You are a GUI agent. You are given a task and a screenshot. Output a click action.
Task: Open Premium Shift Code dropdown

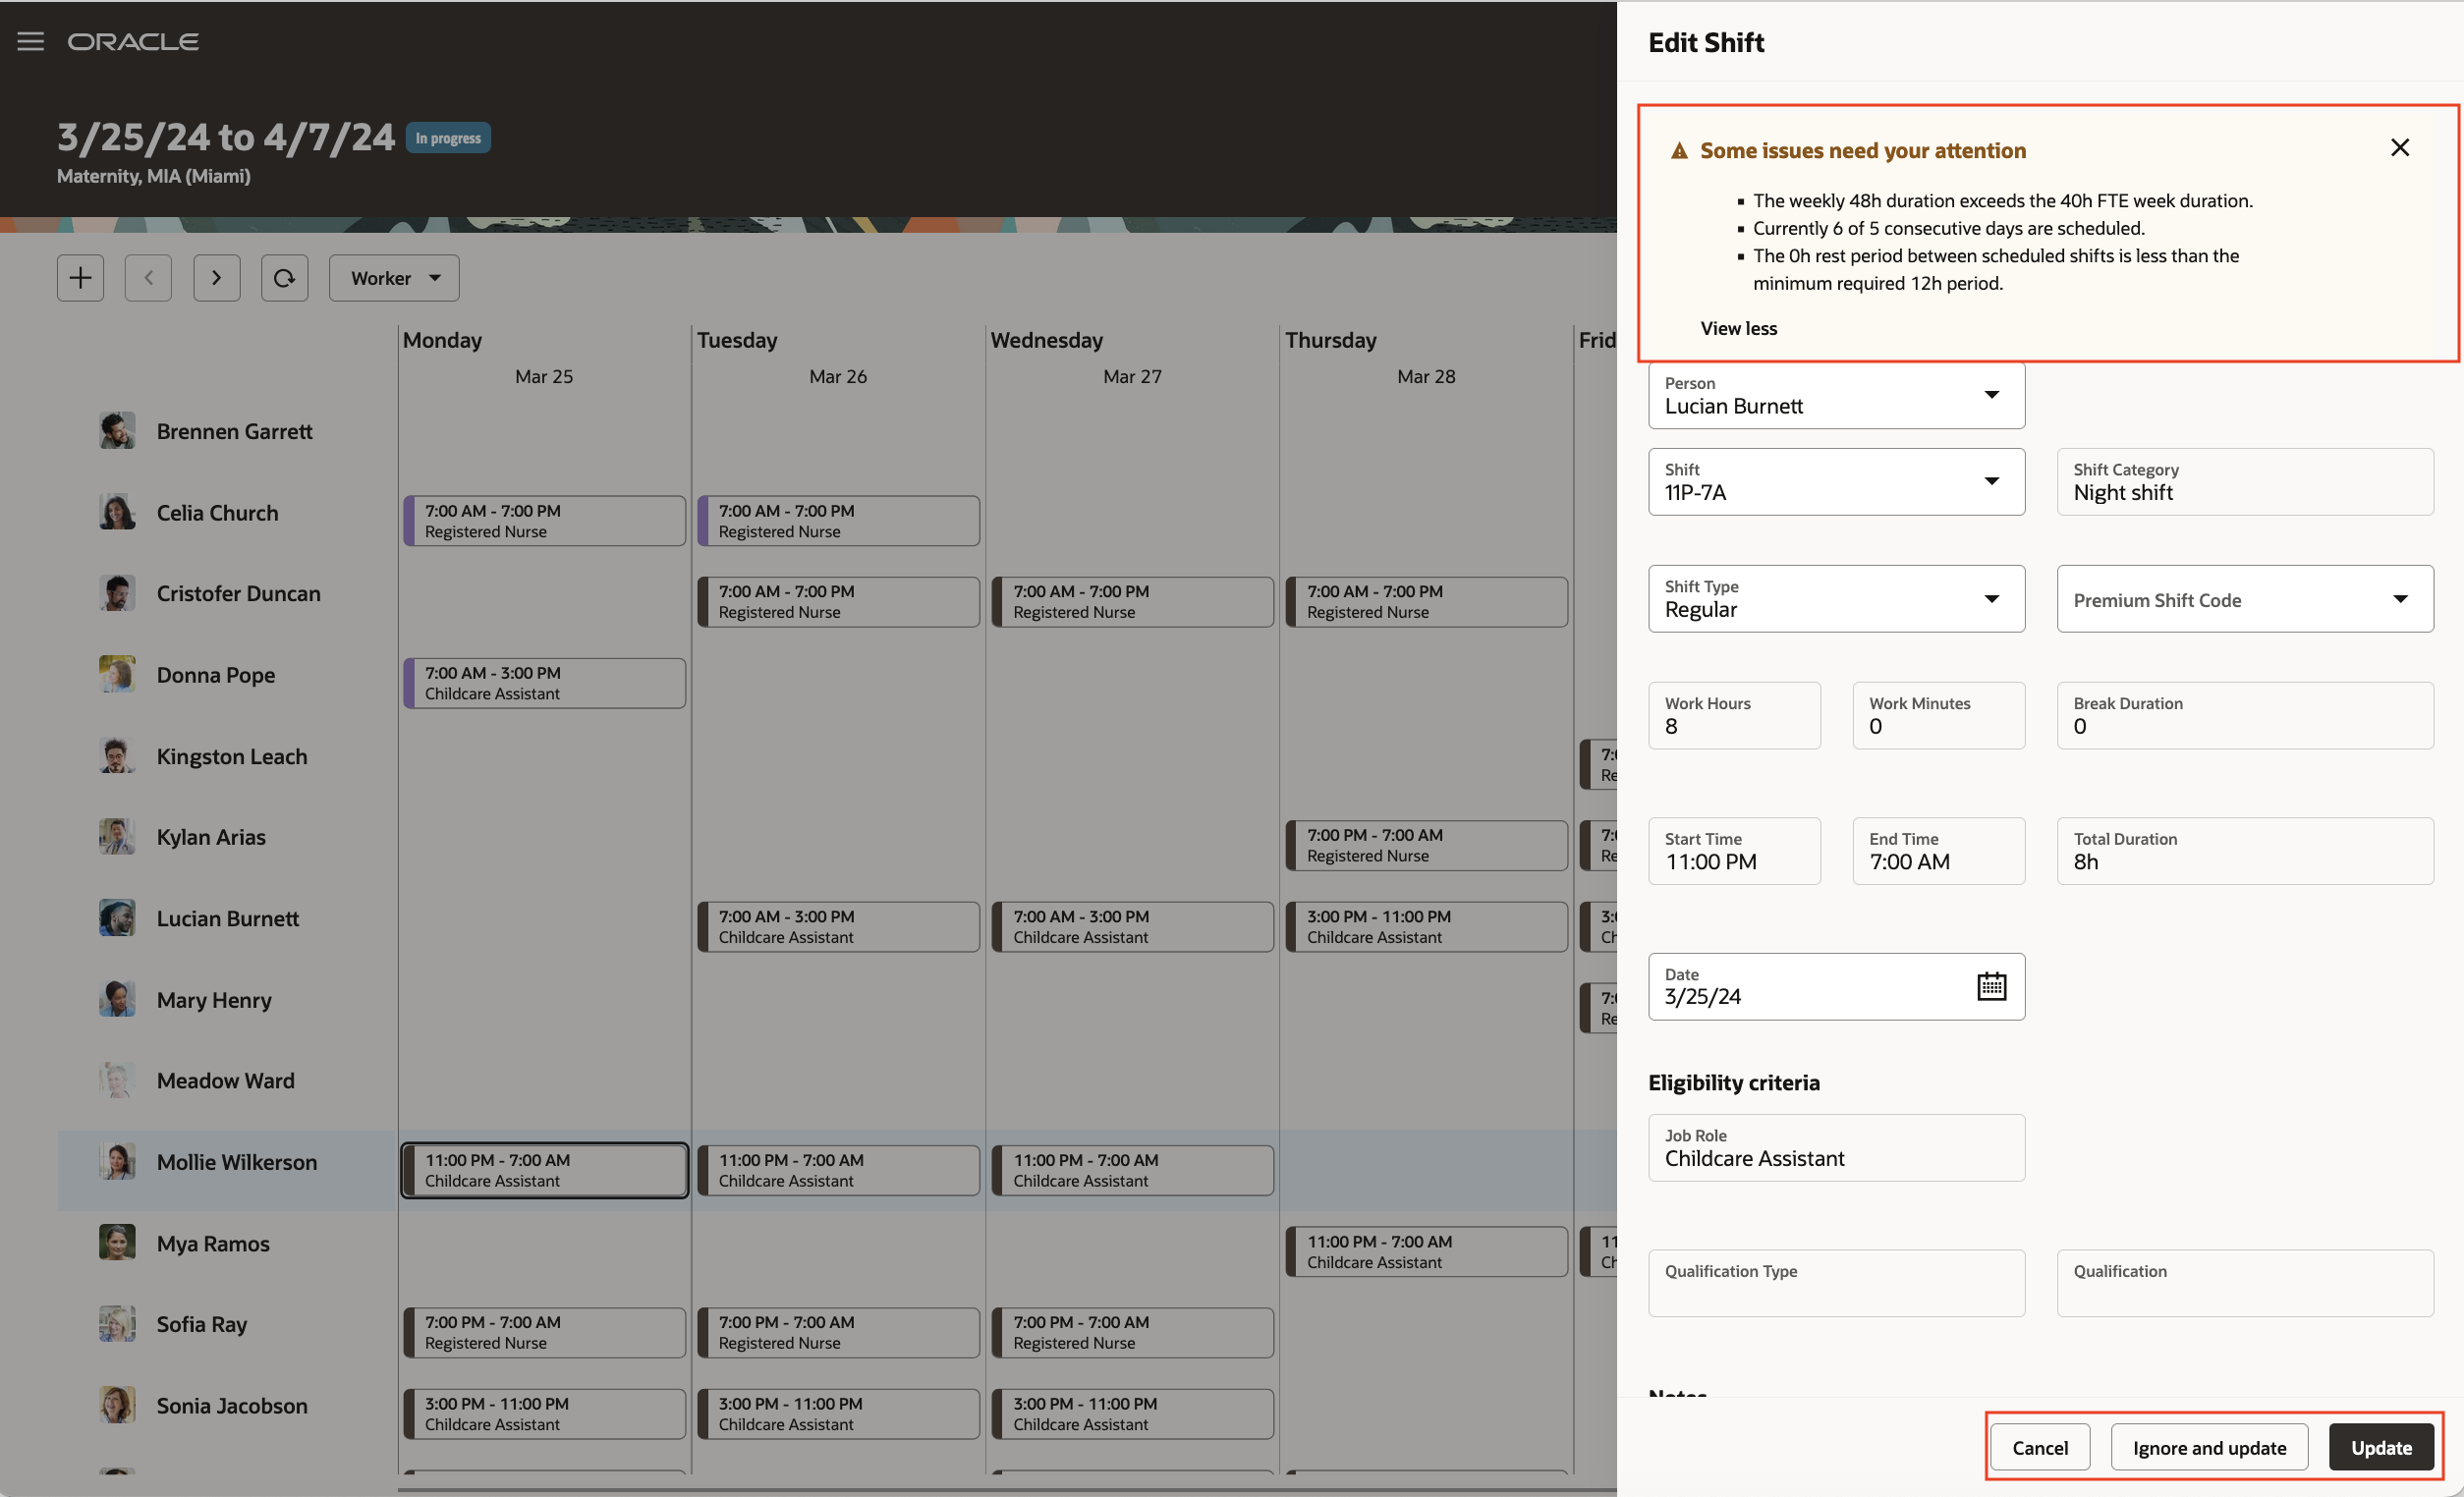(2399, 599)
